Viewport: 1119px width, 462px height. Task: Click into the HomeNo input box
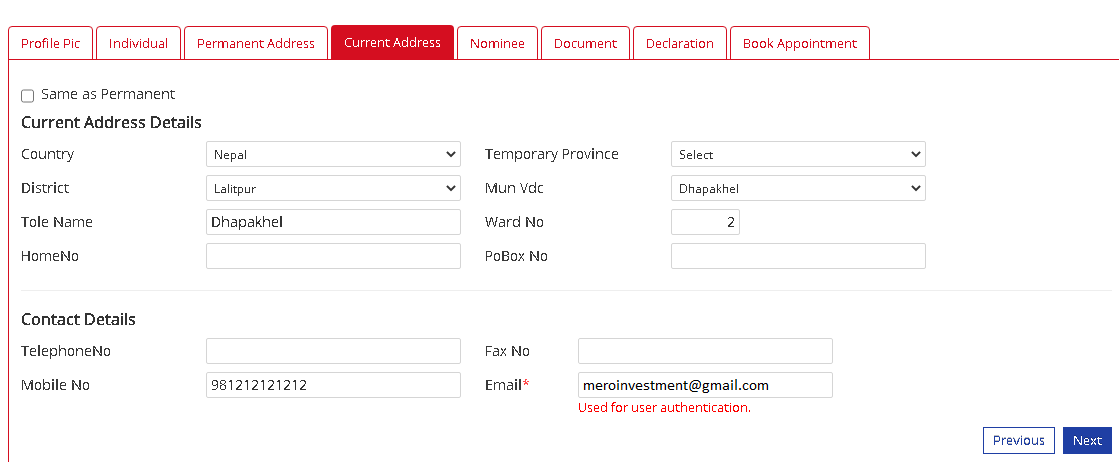tap(333, 256)
